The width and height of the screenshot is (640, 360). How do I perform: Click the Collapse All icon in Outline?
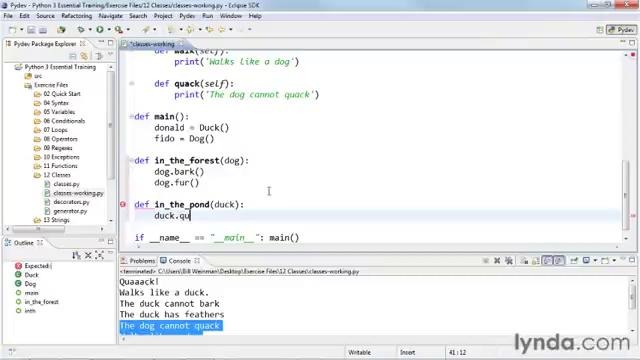coord(88,256)
